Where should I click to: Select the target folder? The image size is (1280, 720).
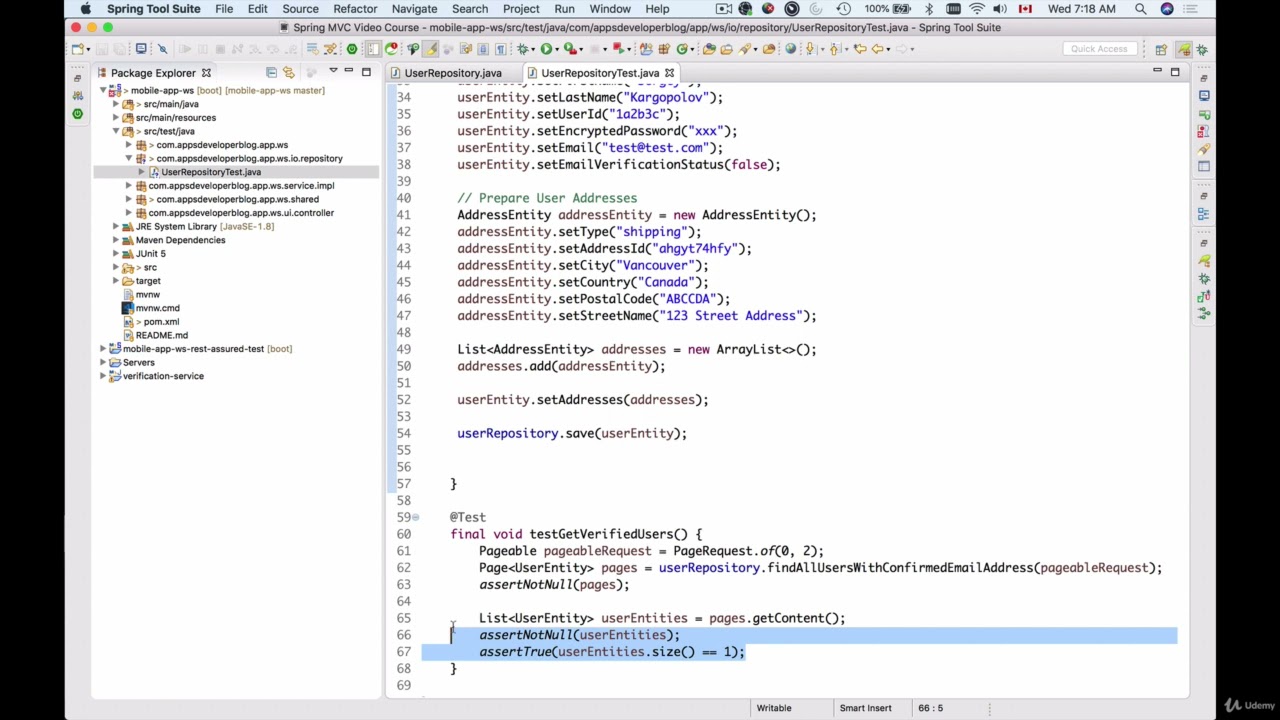click(x=148, y=281)
